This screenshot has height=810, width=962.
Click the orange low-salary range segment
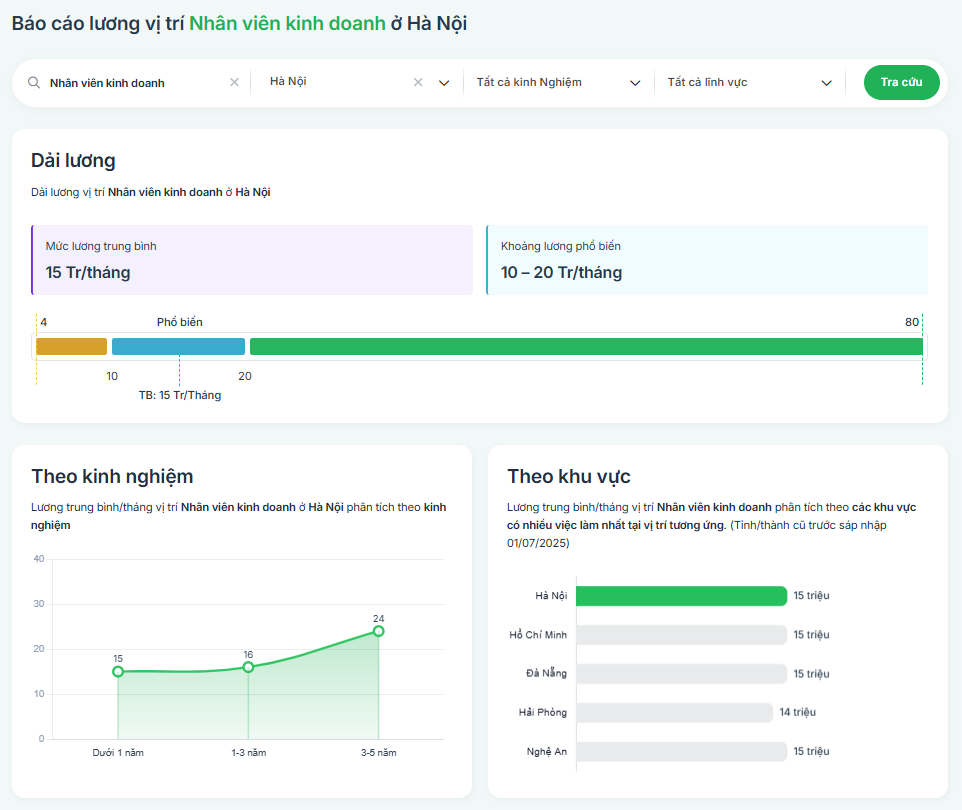pos(71,346)
